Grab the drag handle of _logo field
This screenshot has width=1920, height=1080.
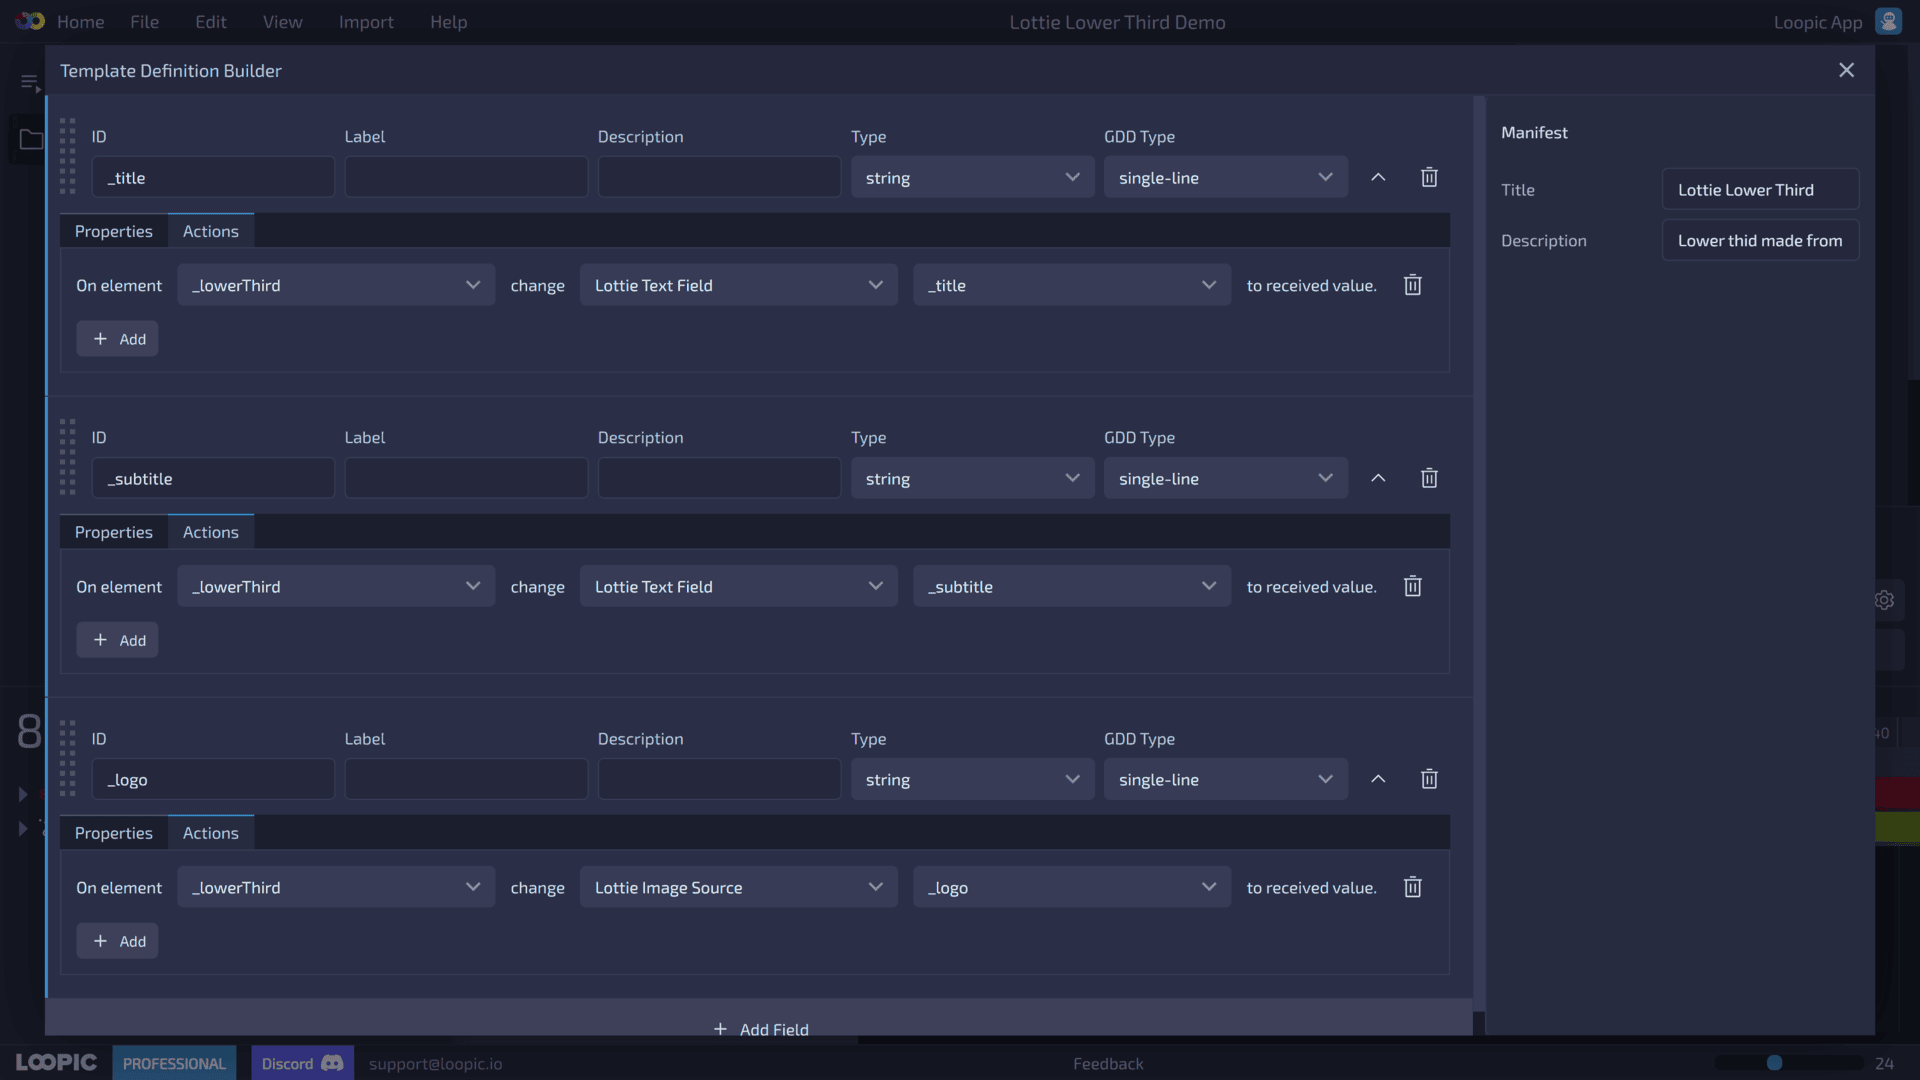pyautogui.click(x=67, y=758)
